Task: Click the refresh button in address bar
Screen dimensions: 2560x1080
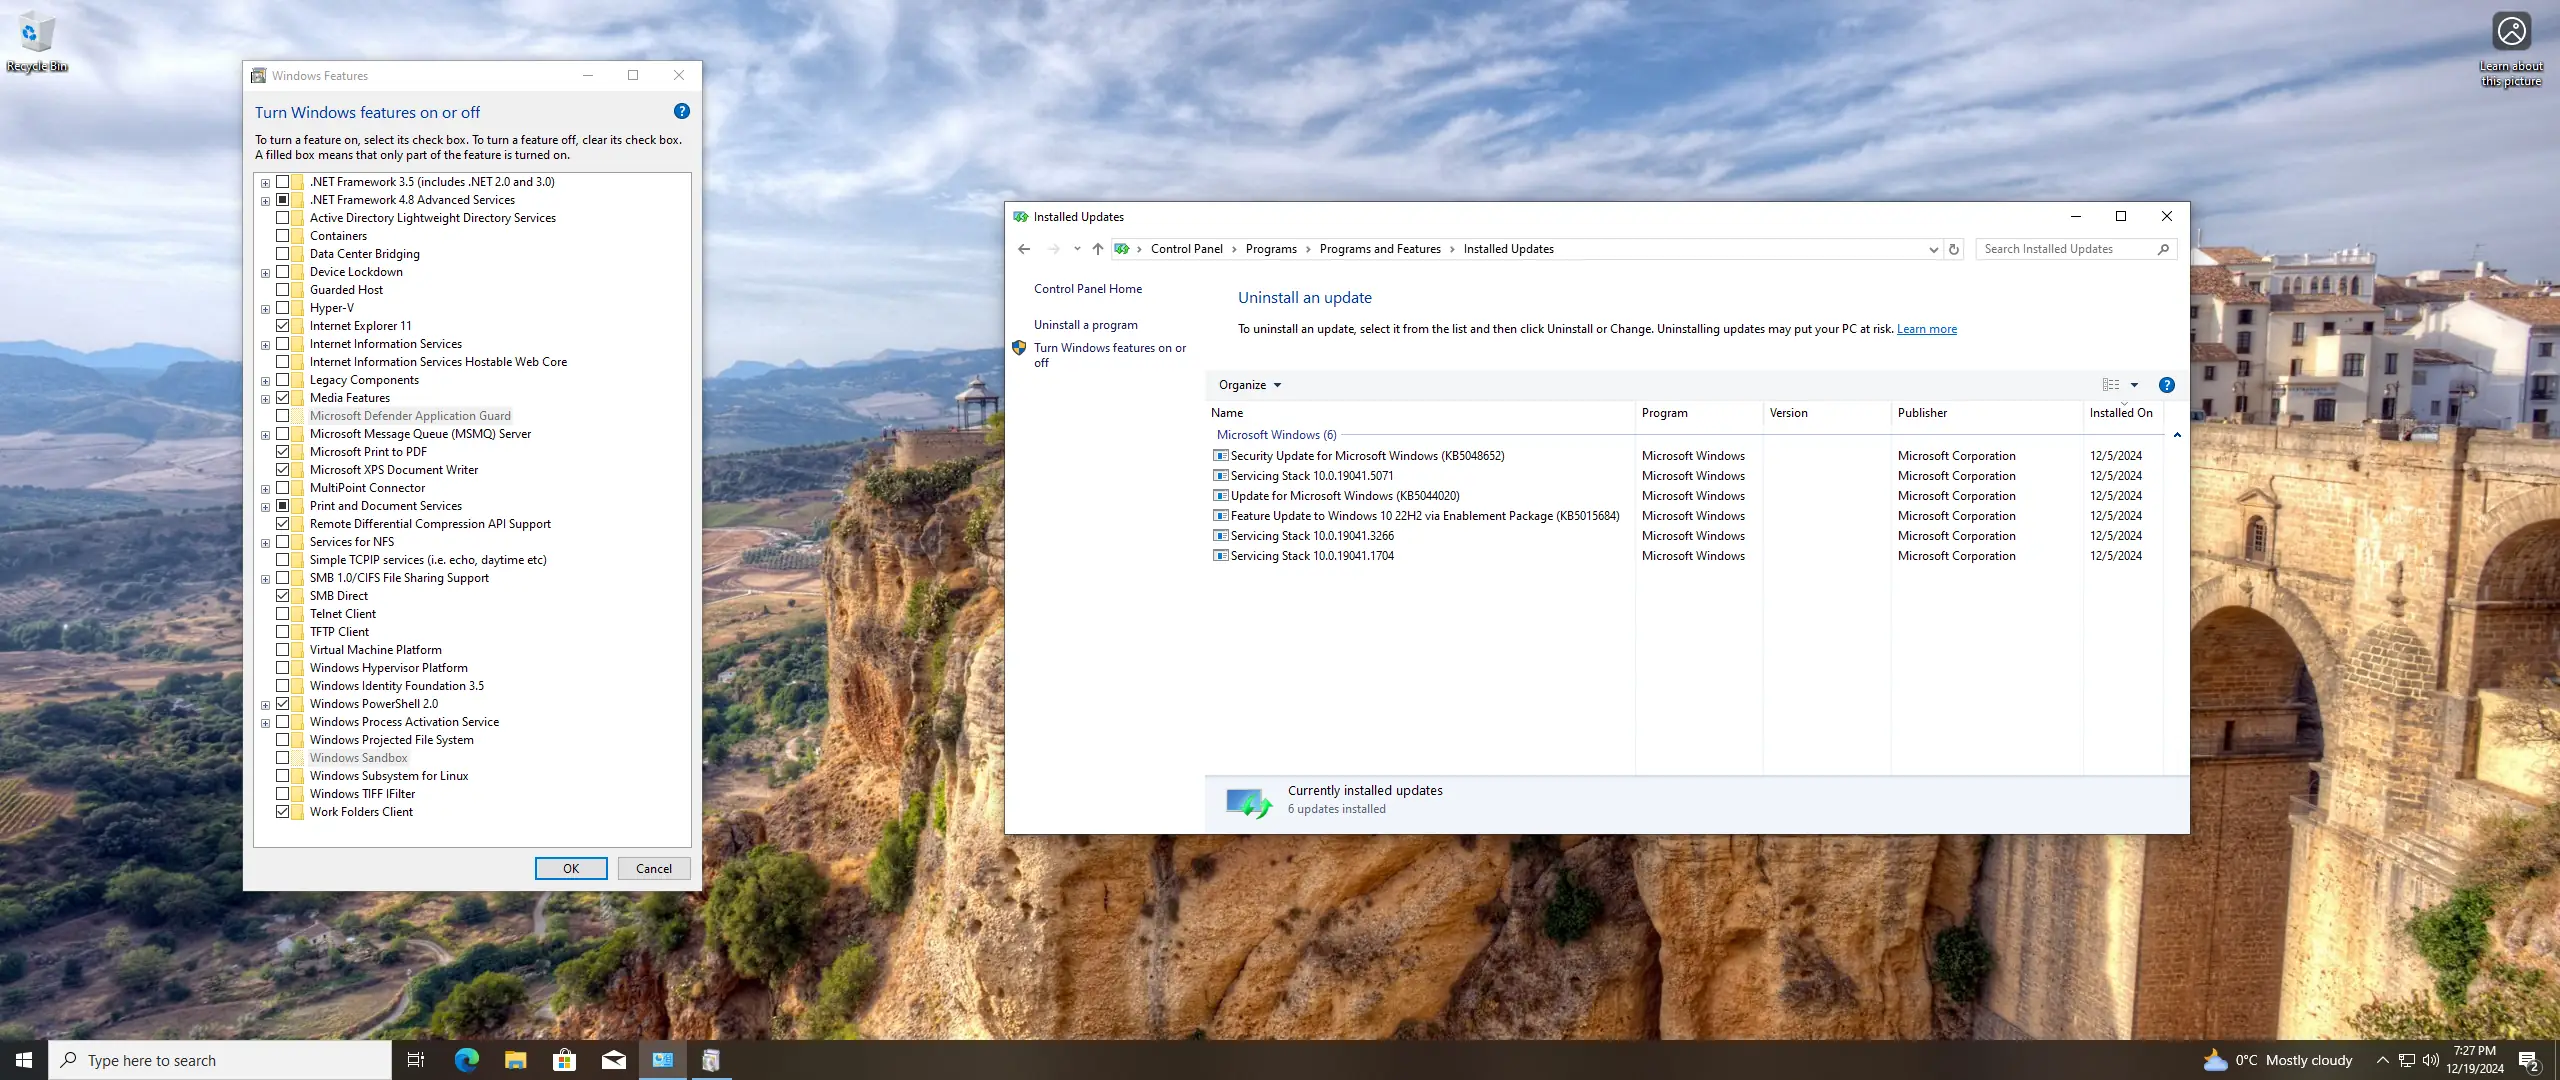Action: (1953, 249)
